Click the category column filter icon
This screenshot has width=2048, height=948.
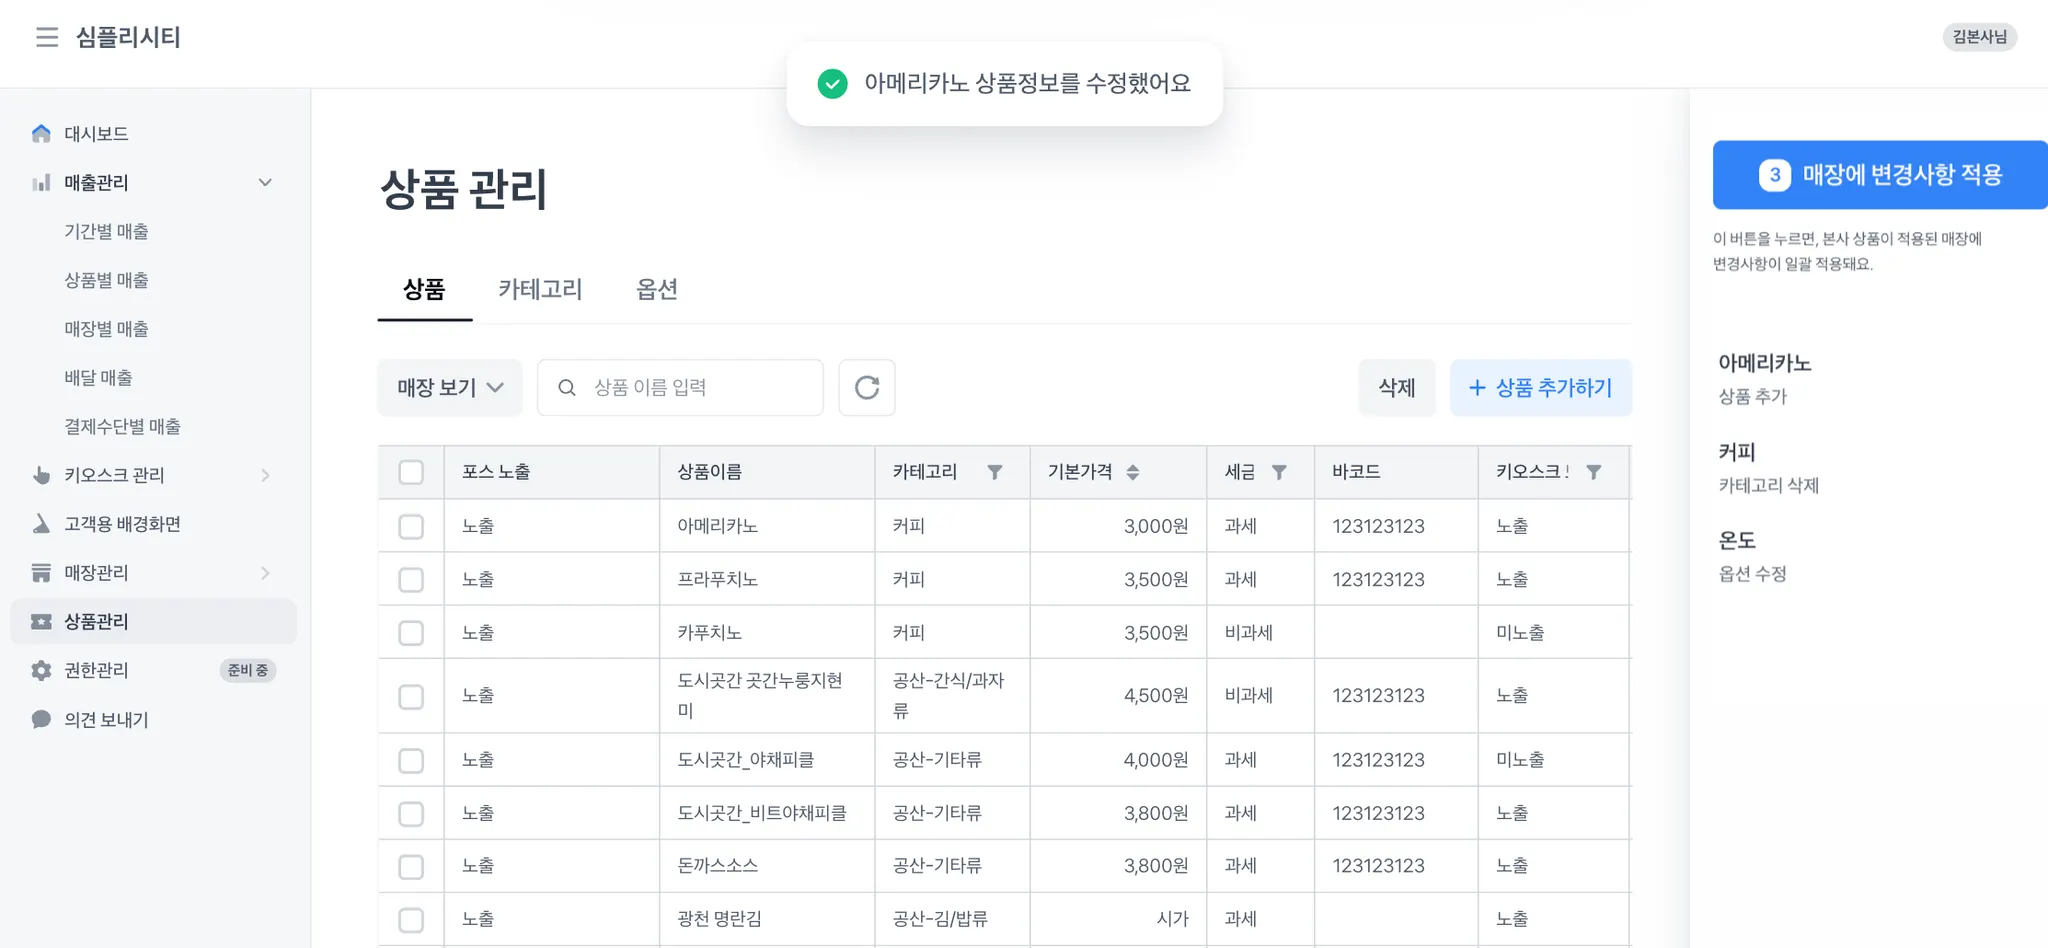[994, 472]
